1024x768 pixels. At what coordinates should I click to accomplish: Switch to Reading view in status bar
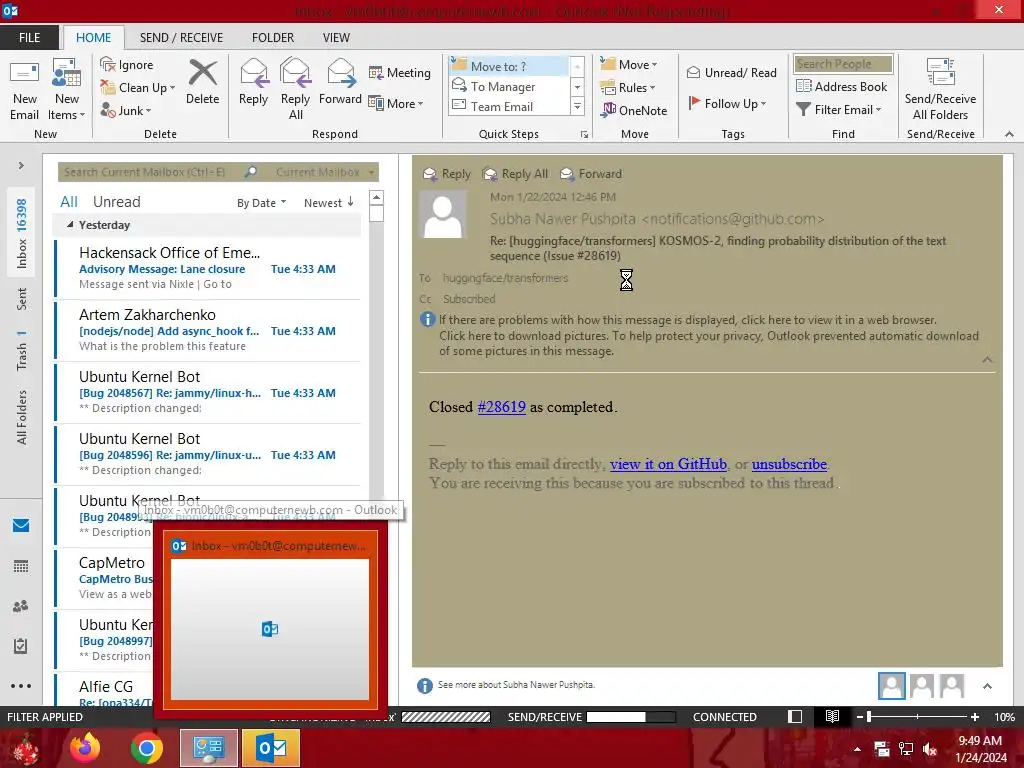pos(832,716)
